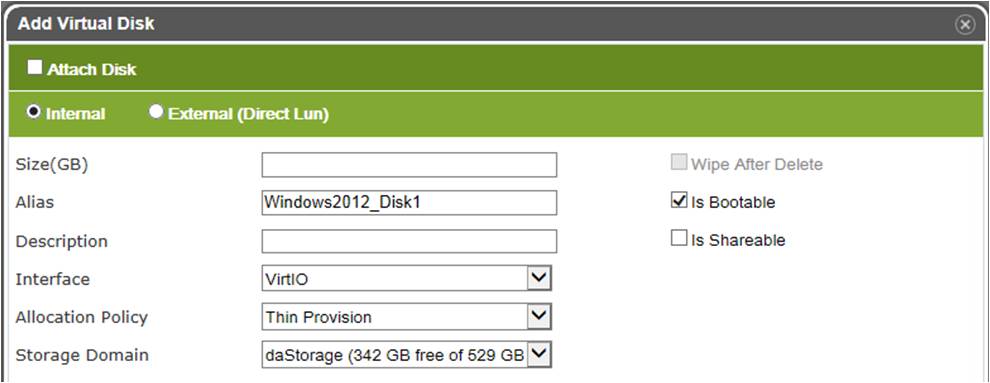Tick the Is Shareable checkbox

[679, 239]
